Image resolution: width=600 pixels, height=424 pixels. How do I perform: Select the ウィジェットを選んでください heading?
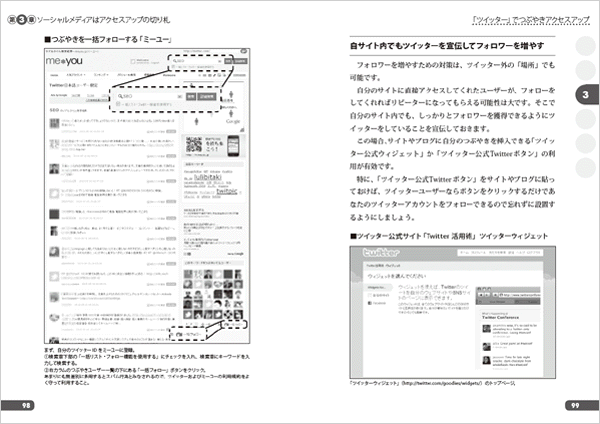396,276
